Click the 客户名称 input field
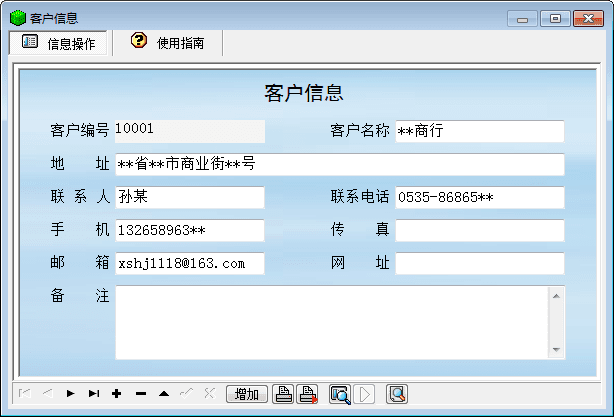This screenshot has width=614, height=417. tap(479, 131)
